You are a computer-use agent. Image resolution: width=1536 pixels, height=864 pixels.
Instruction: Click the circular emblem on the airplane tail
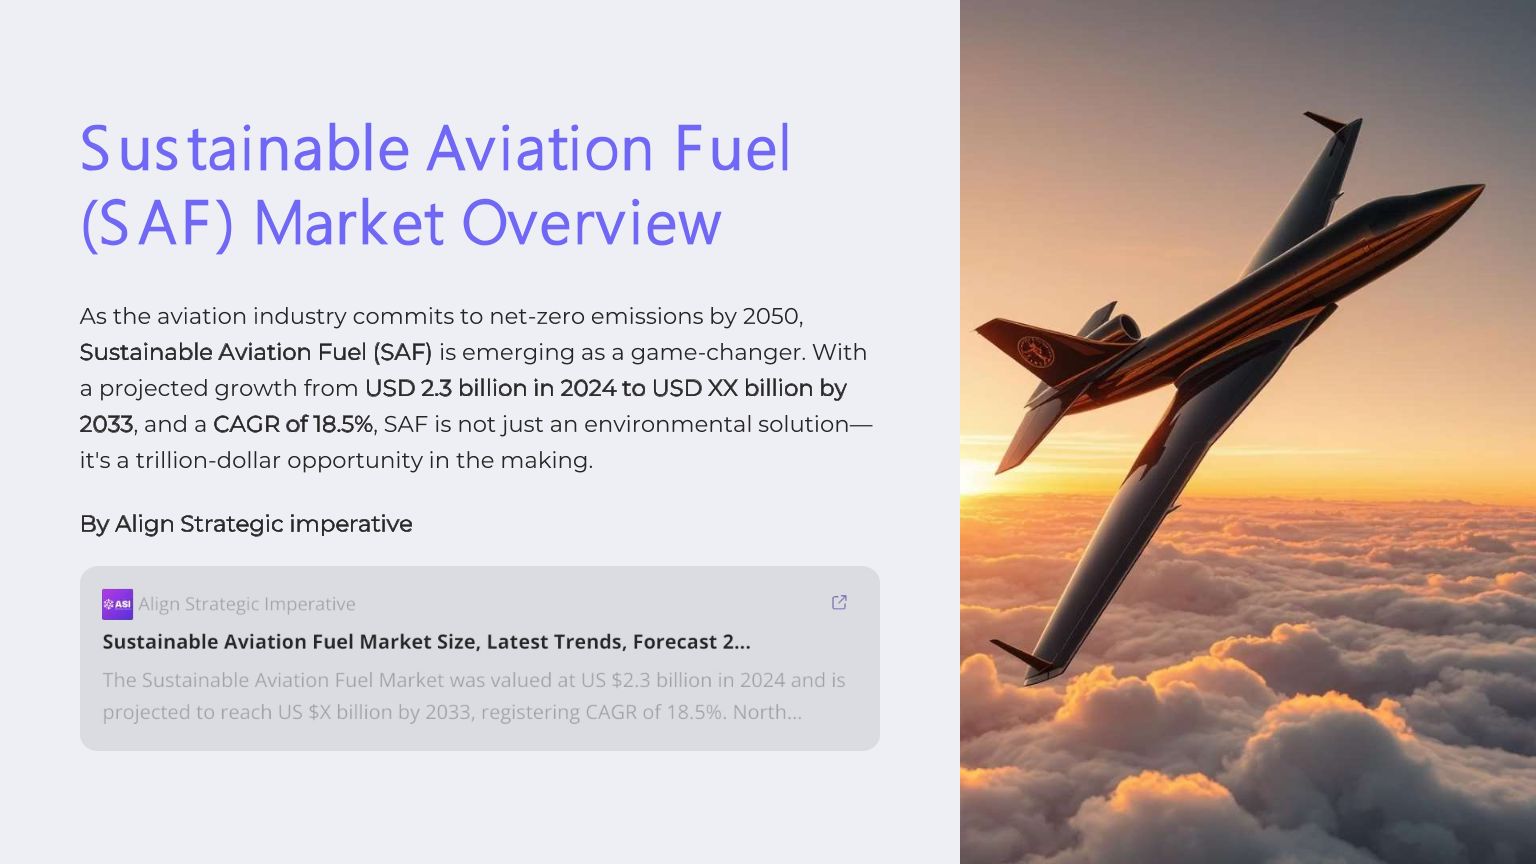pos(1037,351)
